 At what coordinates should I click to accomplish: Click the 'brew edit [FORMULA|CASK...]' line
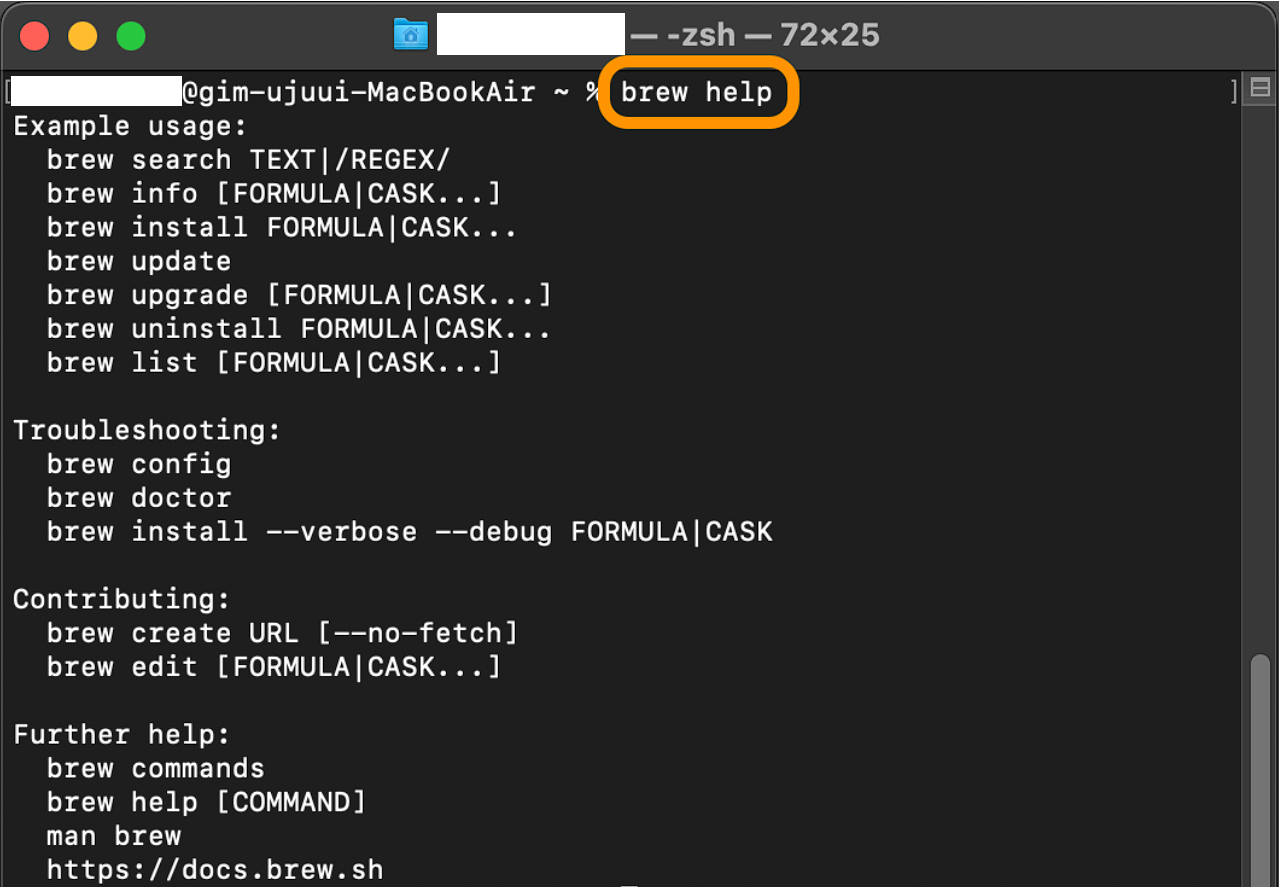click(x=274, y=666)
